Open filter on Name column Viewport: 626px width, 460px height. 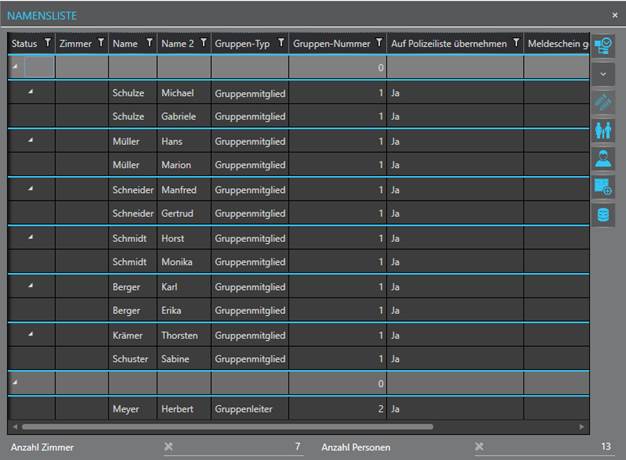pyautogui.click(x=149, y=43)
